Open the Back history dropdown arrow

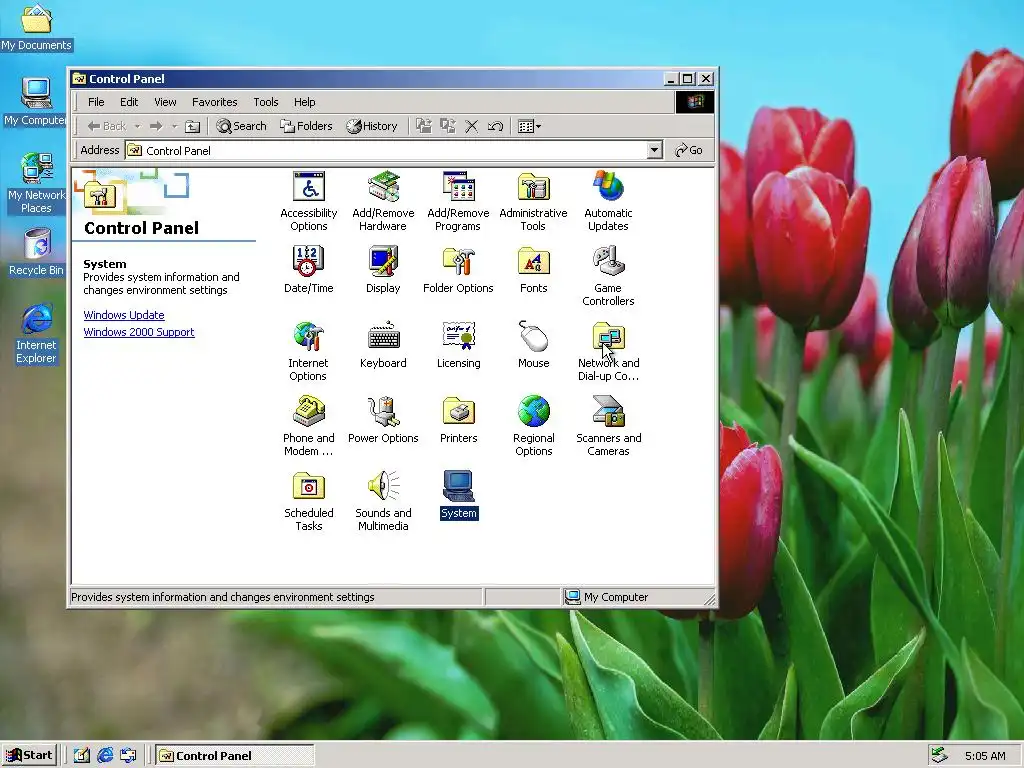tap(137, 126)
